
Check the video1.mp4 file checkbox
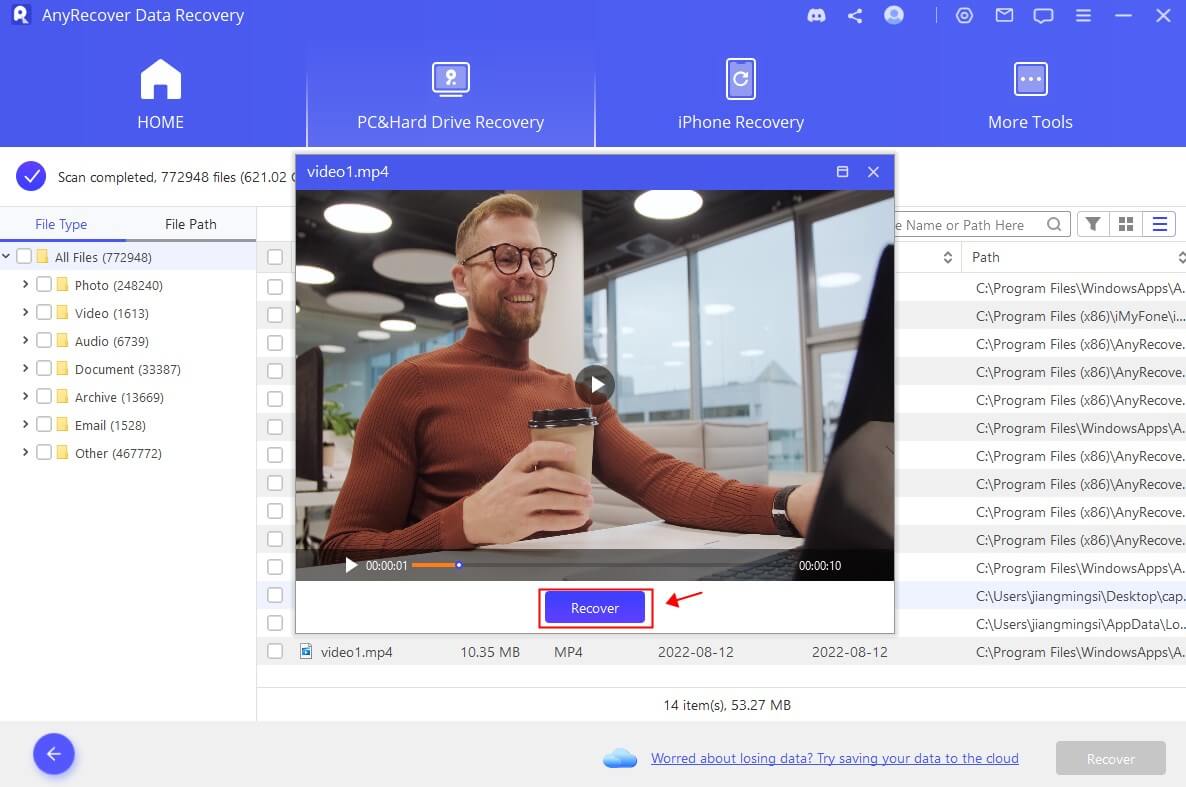coord(276,651)
